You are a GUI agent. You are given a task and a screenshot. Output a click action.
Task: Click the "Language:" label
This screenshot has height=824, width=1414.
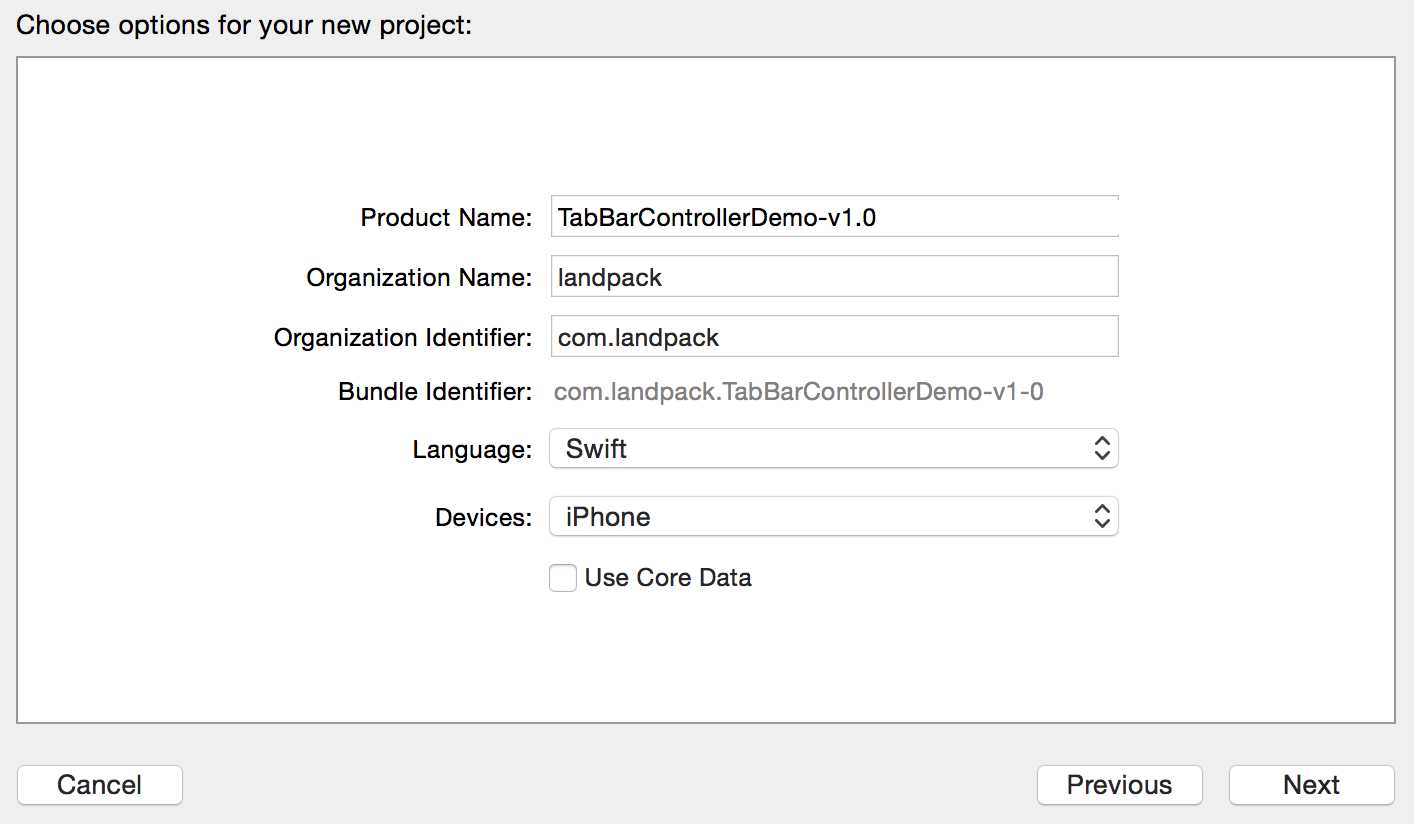pos(472,450)
